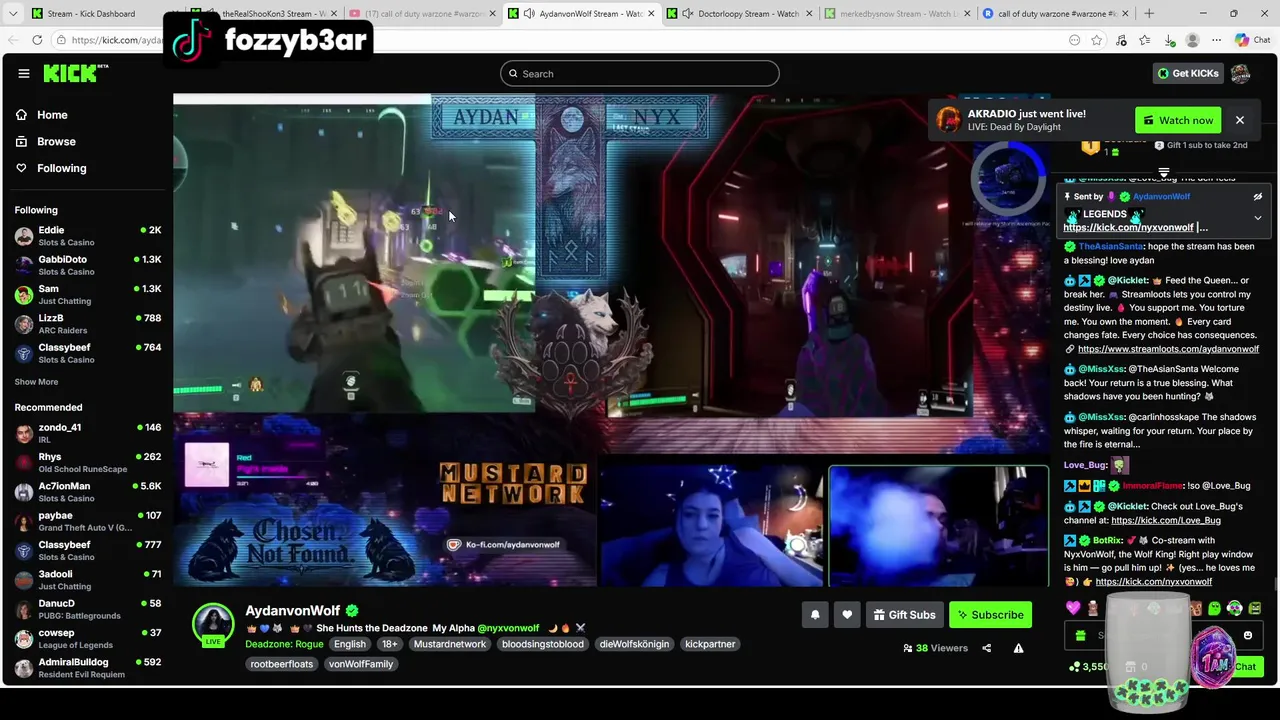Open the browser downloads icon

1169,40
